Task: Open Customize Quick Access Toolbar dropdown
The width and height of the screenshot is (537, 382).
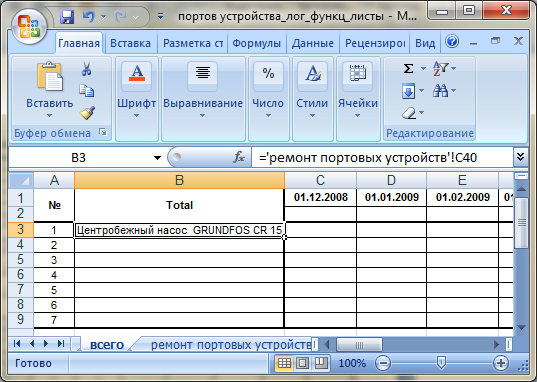Action: pyautogui.click(x=160, y=16)
